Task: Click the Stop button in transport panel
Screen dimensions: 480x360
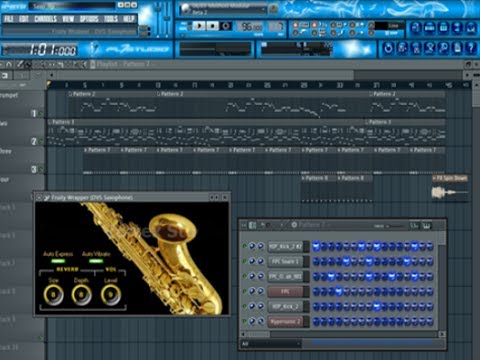Action: coord(212,26)
